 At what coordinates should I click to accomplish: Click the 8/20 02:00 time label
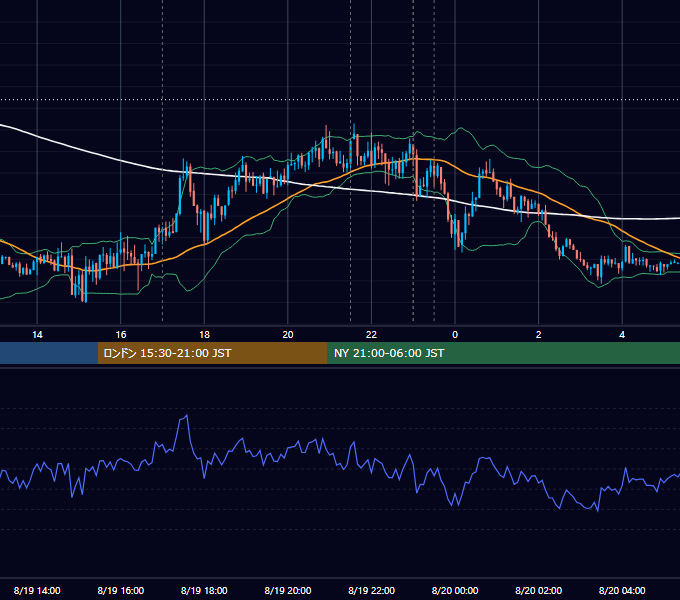tap(539, 590)
